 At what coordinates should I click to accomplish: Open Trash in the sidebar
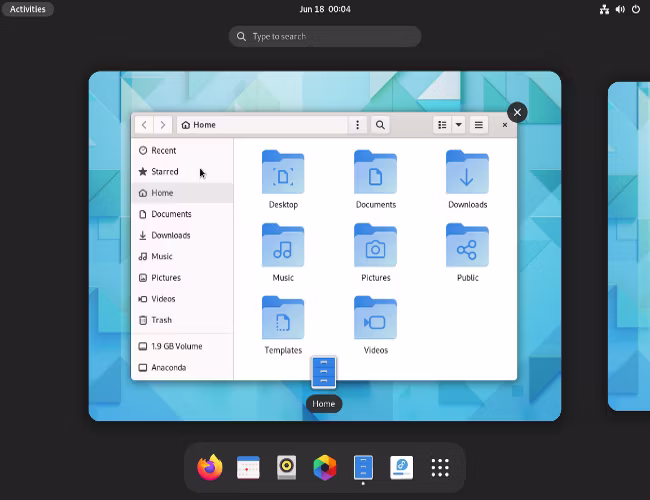pos(182,320)
